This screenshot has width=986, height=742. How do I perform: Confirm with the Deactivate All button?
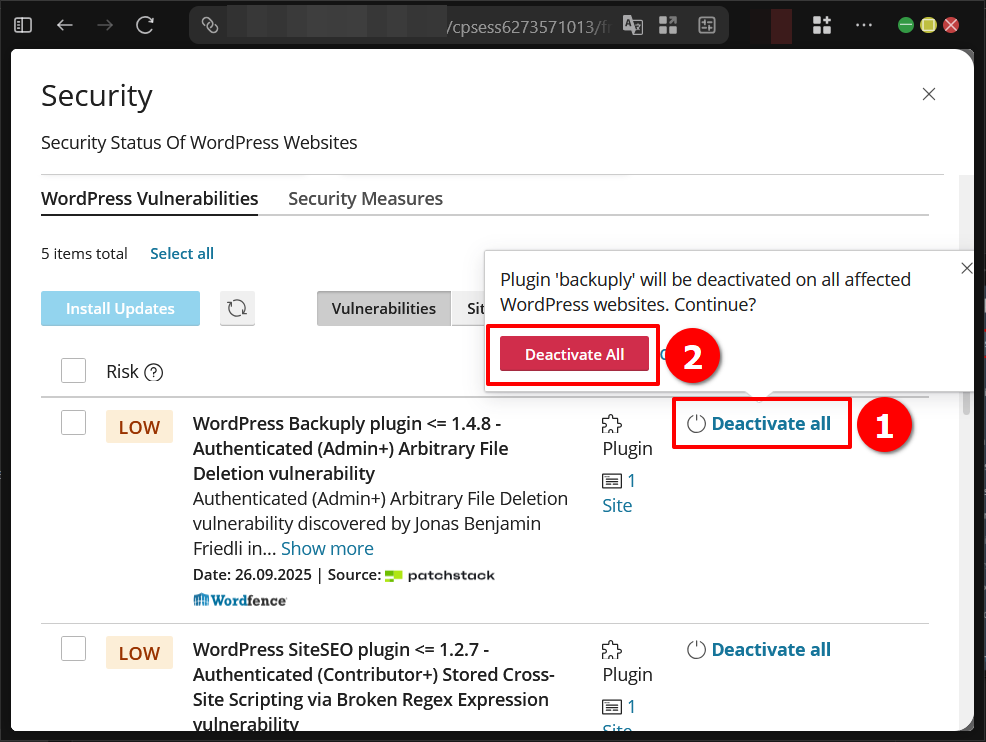[x=573, y=354]
